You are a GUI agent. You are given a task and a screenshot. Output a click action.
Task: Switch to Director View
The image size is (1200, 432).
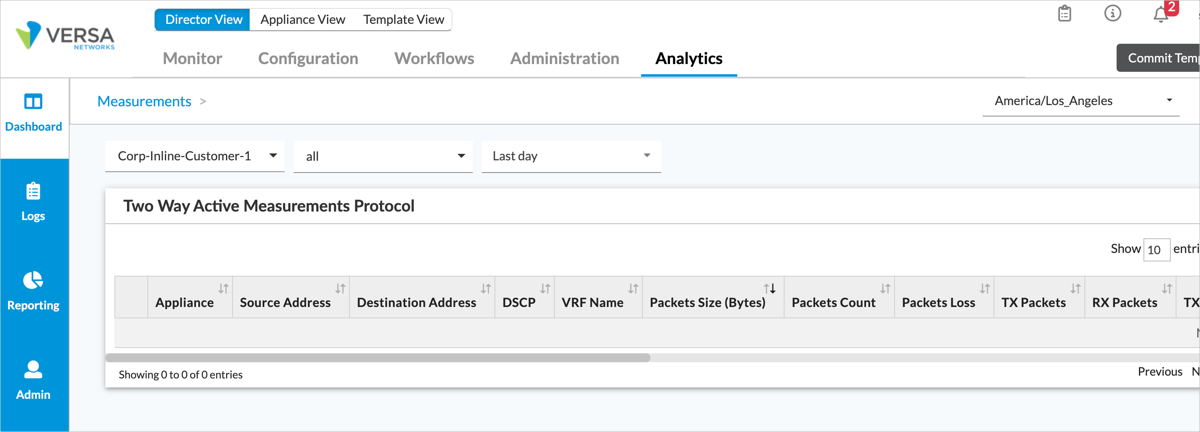coord(203,20)
